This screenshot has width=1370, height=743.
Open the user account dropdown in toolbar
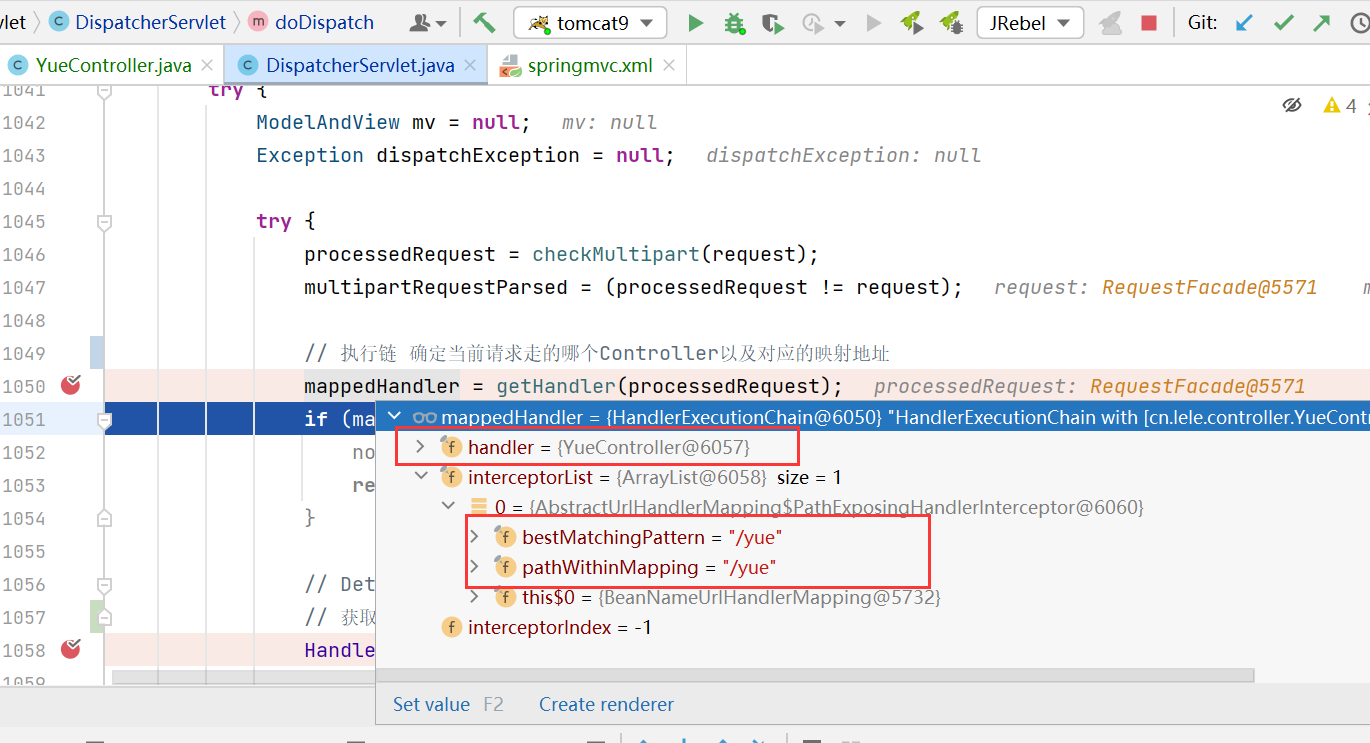[429, 22]
